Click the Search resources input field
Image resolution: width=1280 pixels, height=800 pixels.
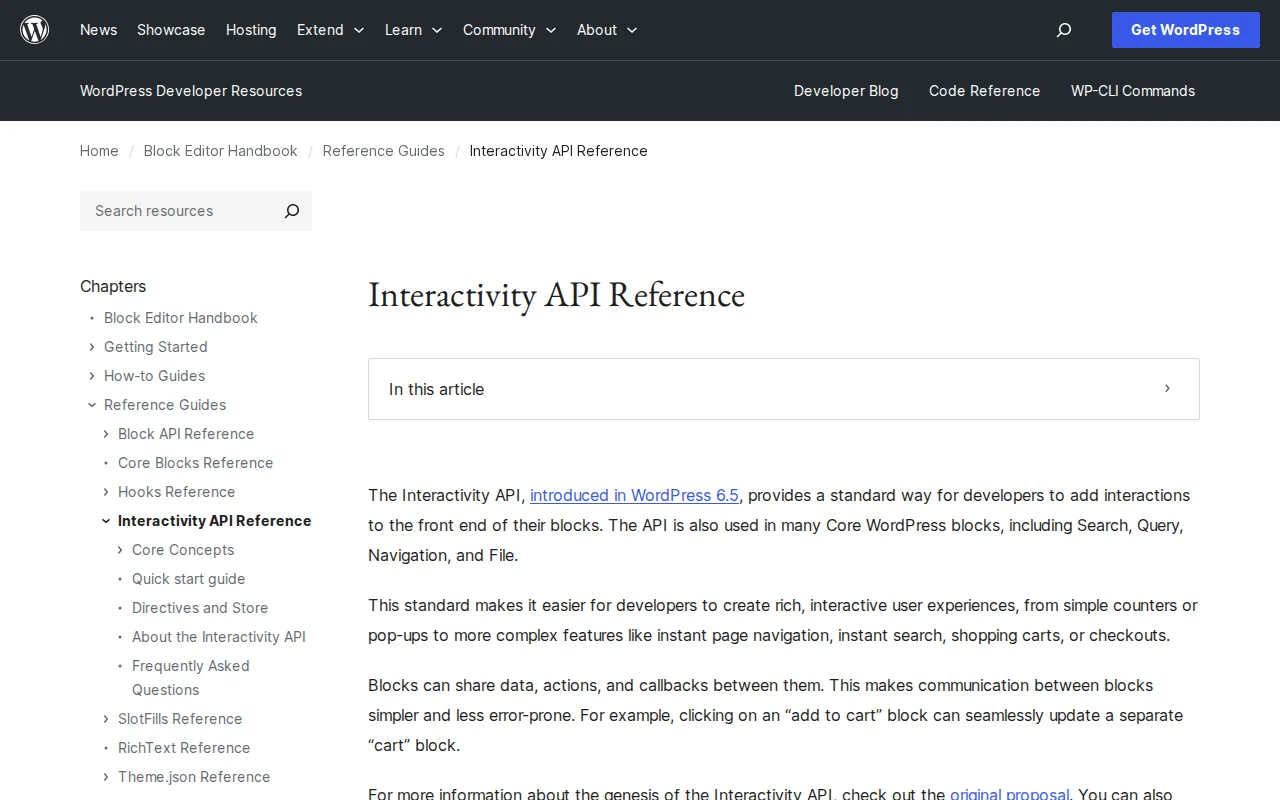pyautogui.click(x=170, y=211)
